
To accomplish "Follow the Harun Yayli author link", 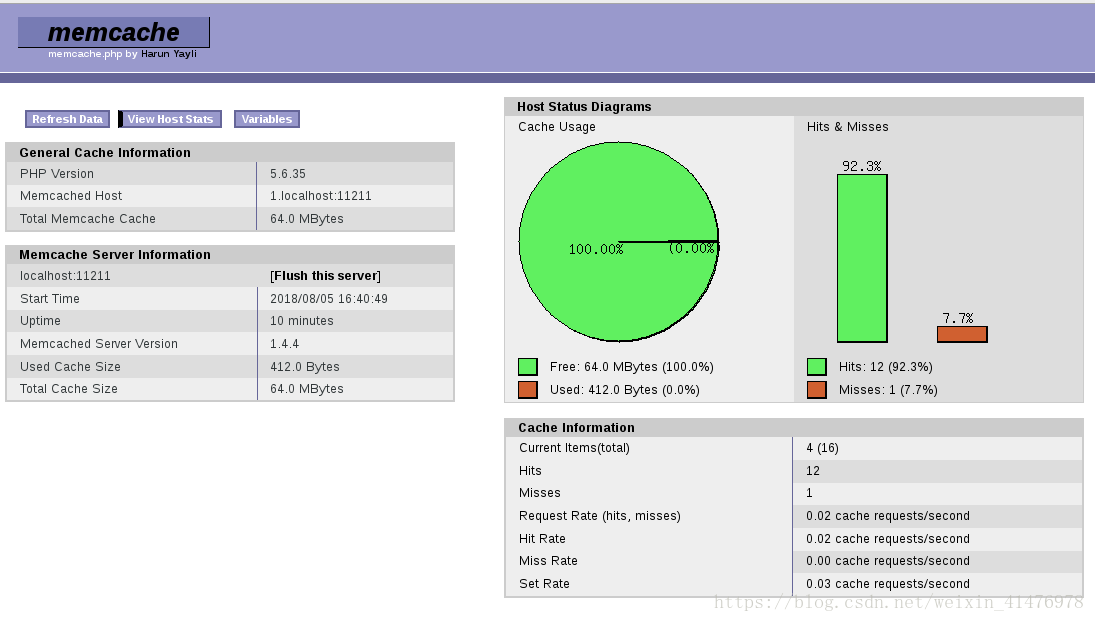I will coord(169,54).
